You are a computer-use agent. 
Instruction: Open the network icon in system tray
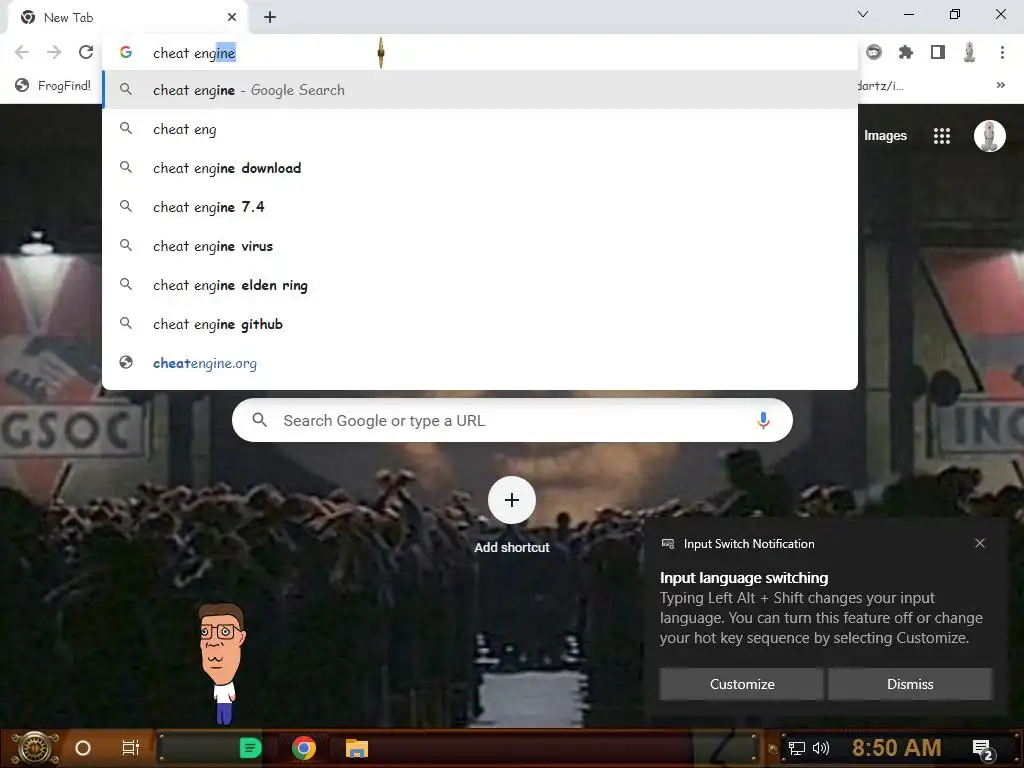pos(796,748)
